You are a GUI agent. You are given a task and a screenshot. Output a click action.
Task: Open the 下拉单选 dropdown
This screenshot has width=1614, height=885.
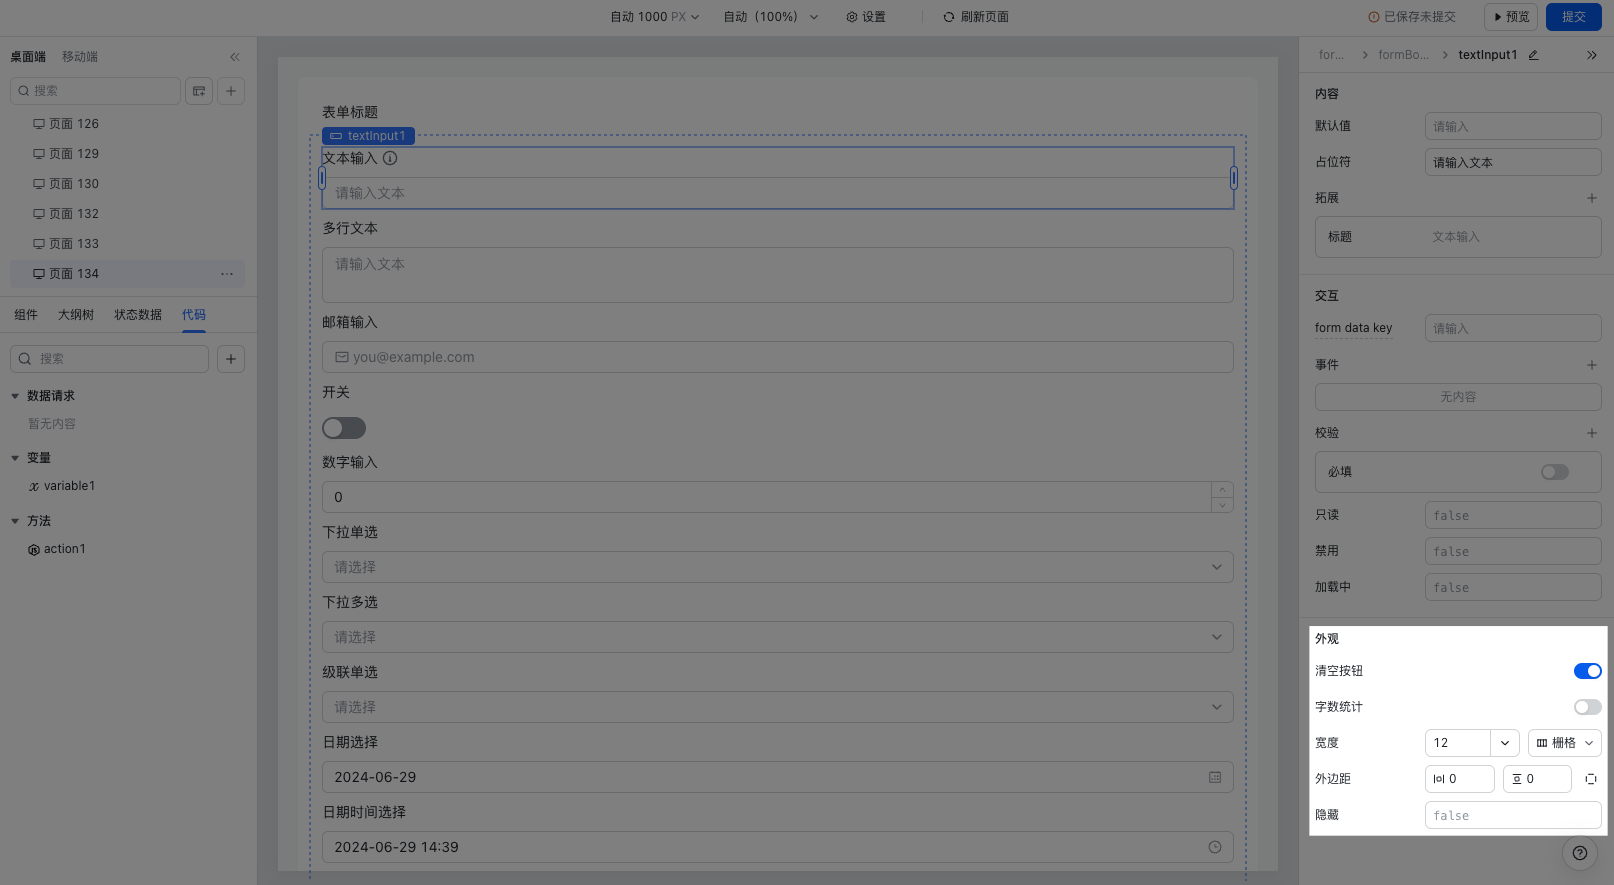click(777, 567)
